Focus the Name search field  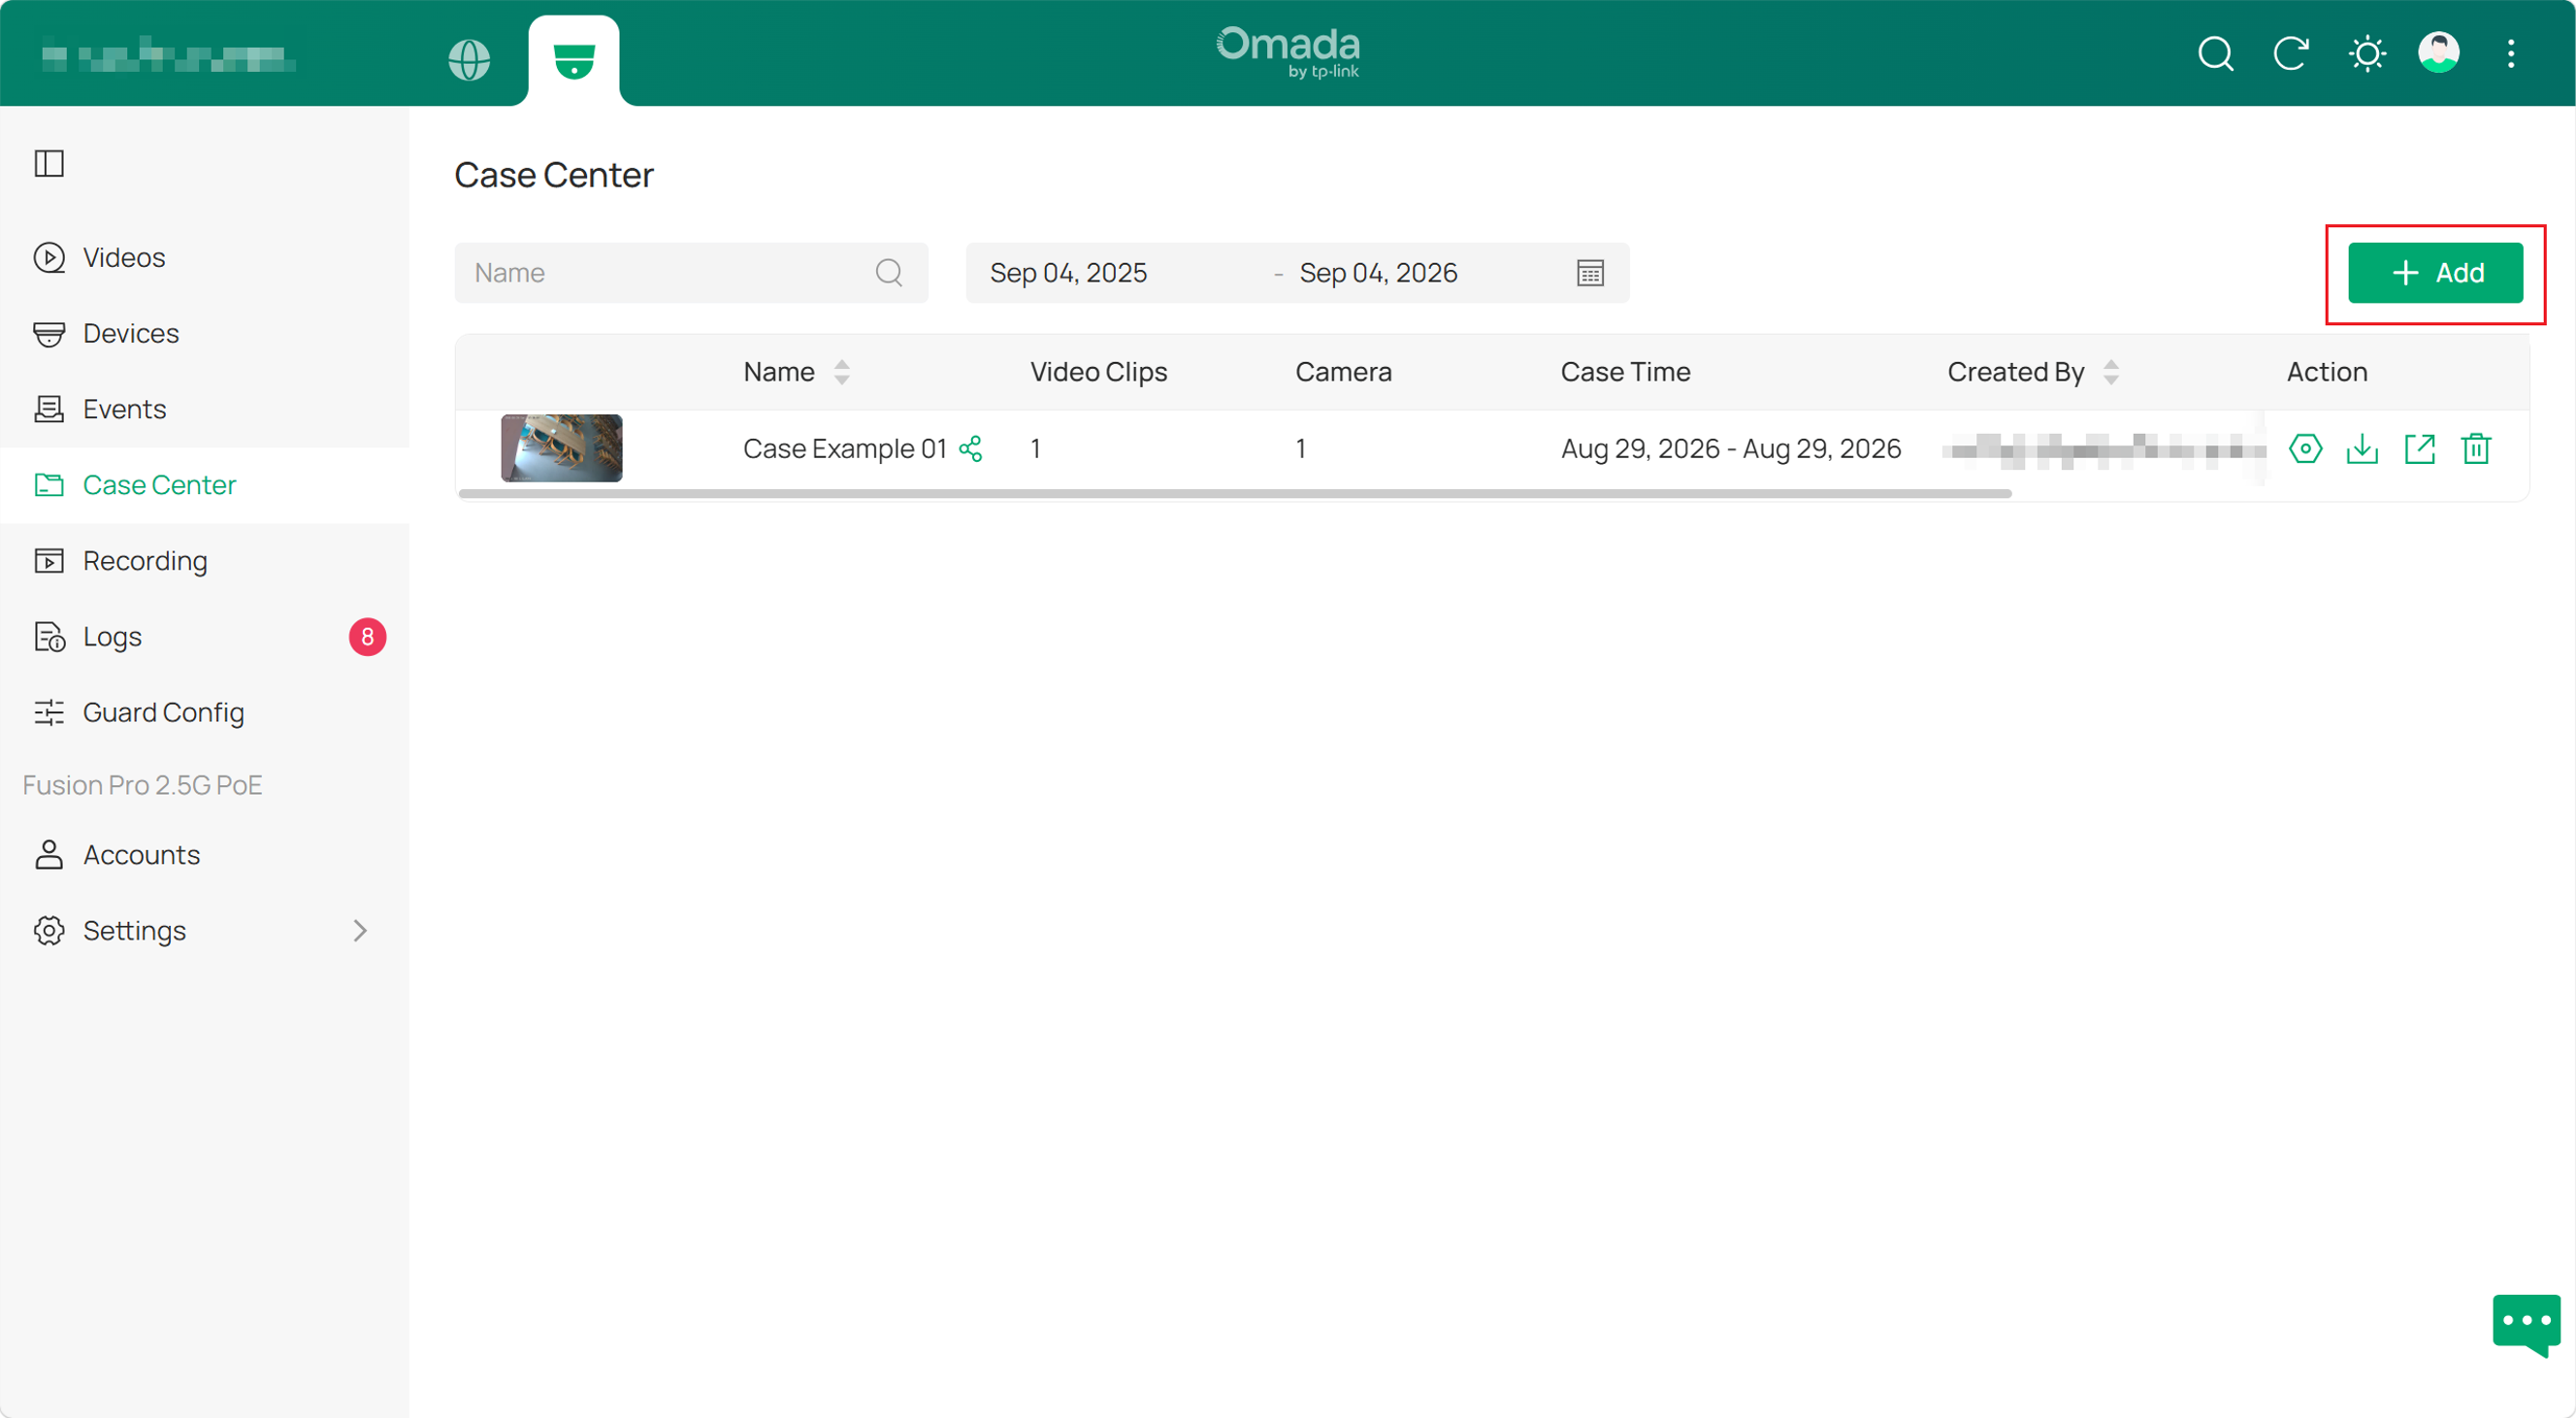click(x=691, y=273)
